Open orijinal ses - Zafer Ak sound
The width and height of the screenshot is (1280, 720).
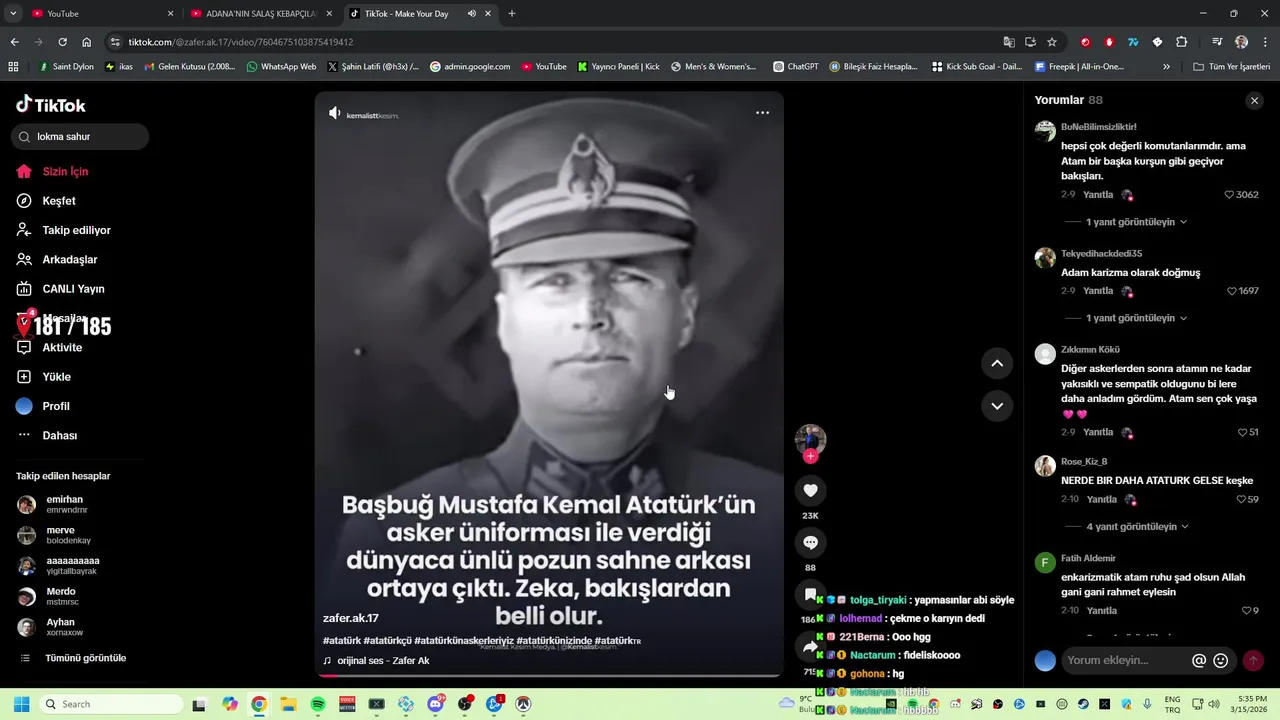tap(383, 661)
